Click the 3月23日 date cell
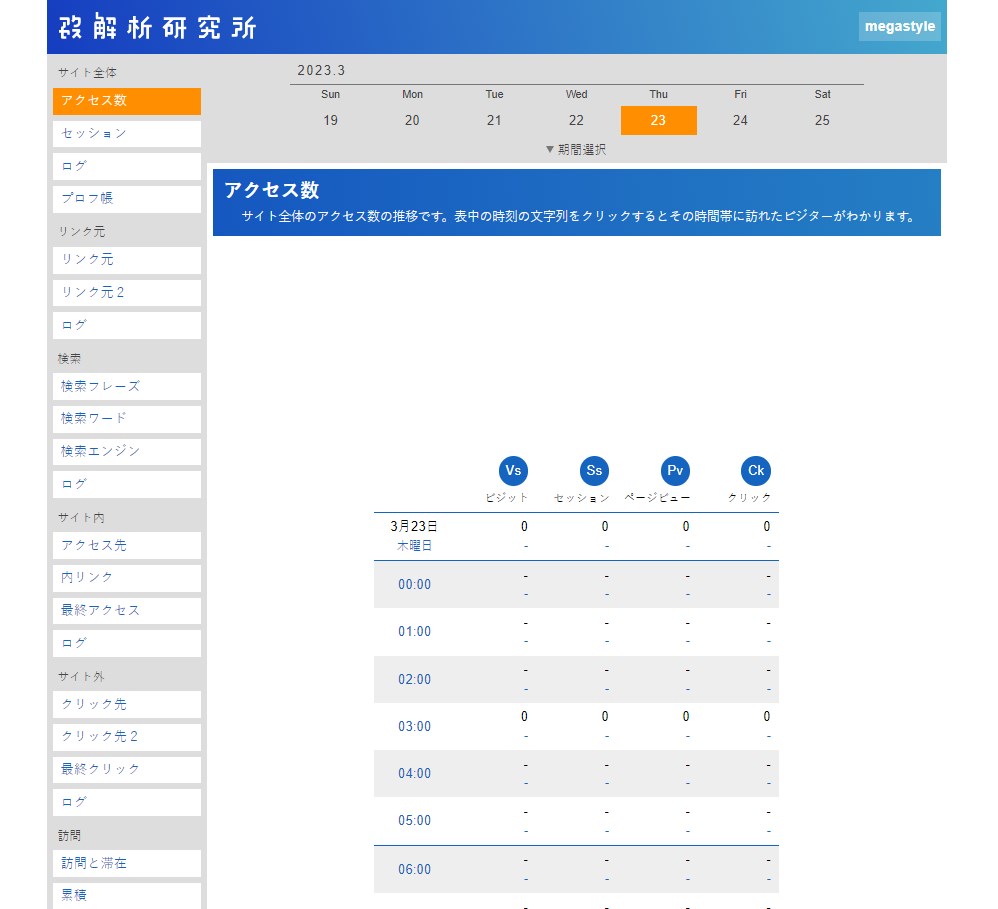 (414, 526)
